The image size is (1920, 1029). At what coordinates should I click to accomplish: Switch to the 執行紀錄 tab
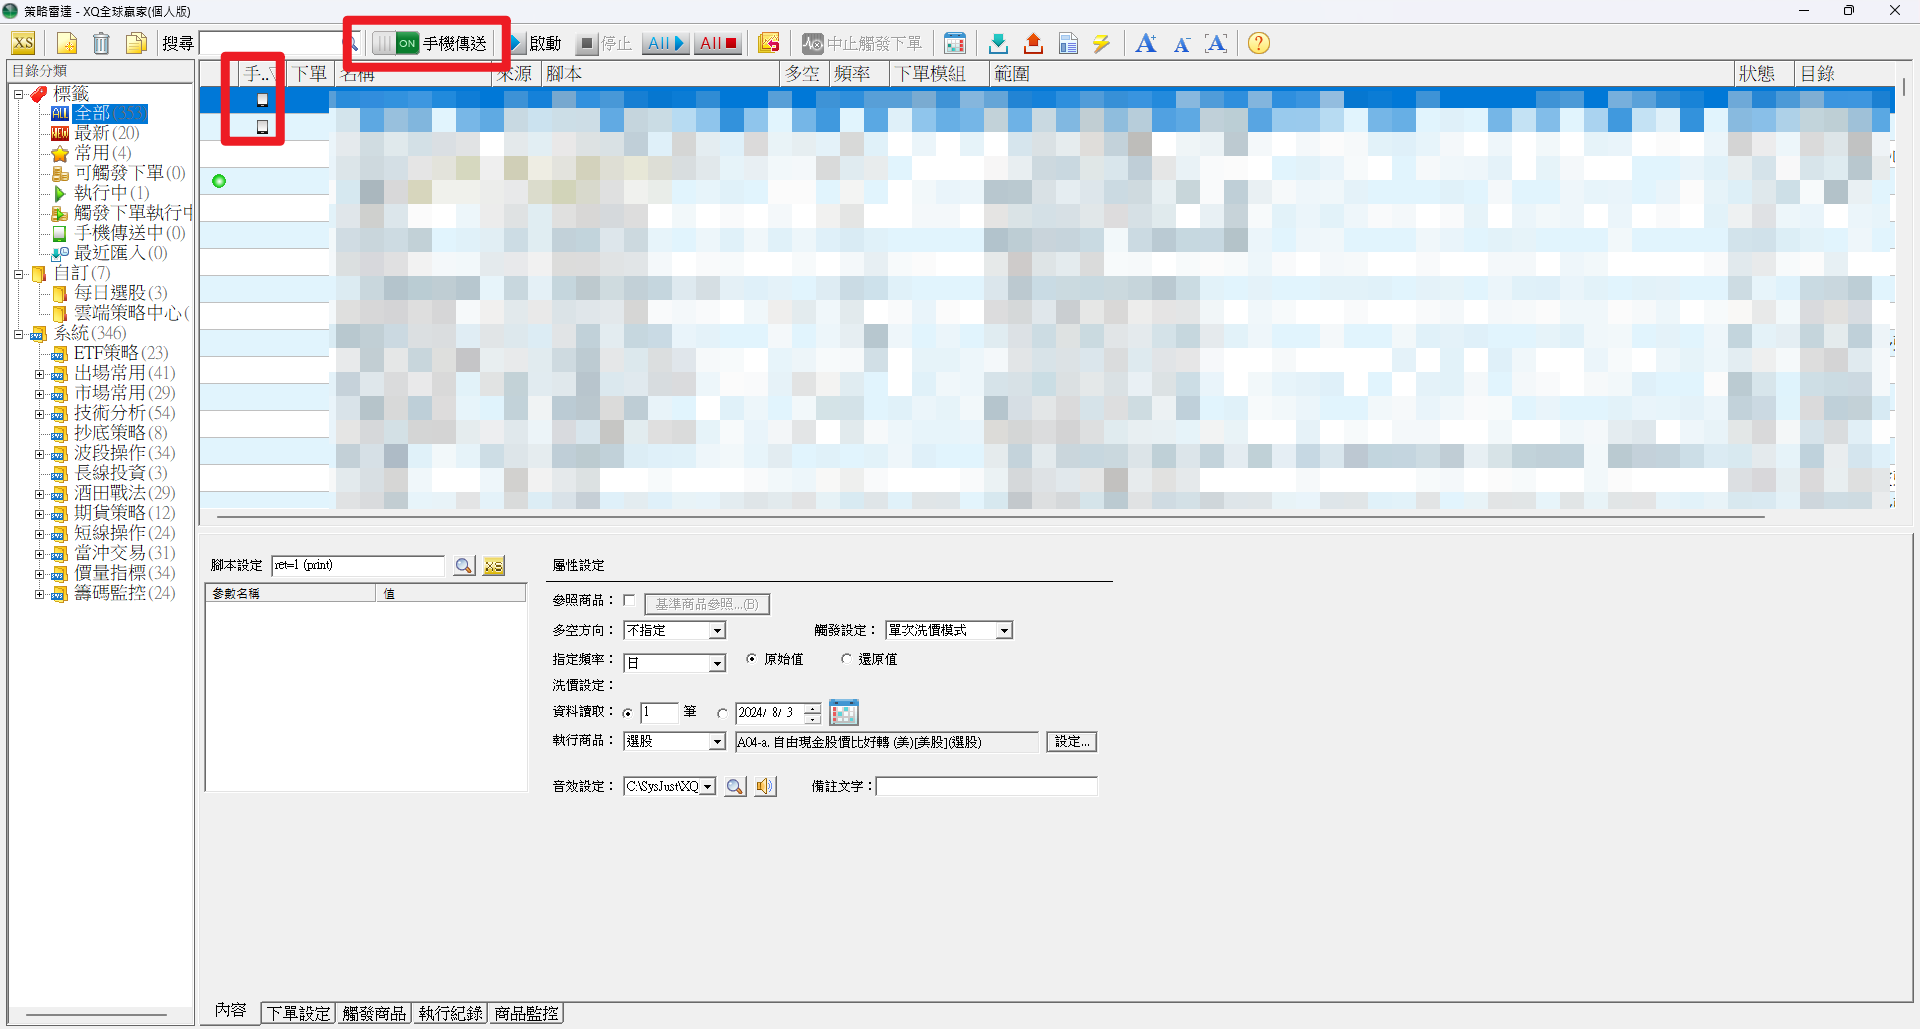[x=450, y=1014]
